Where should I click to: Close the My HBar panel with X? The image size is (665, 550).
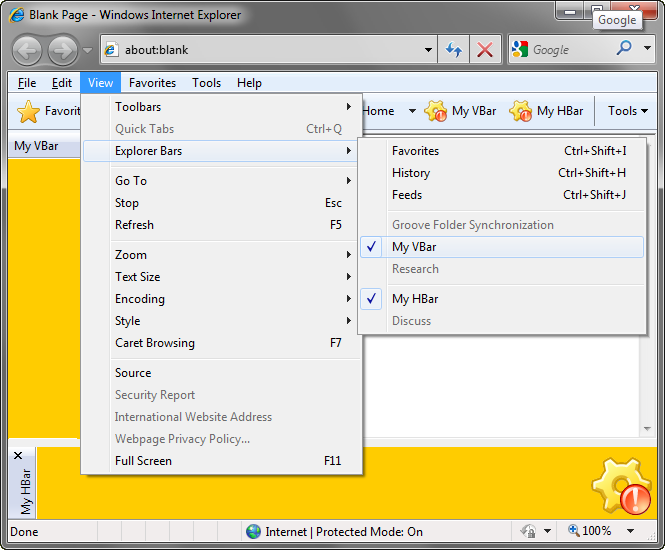(x=18, y=456)
